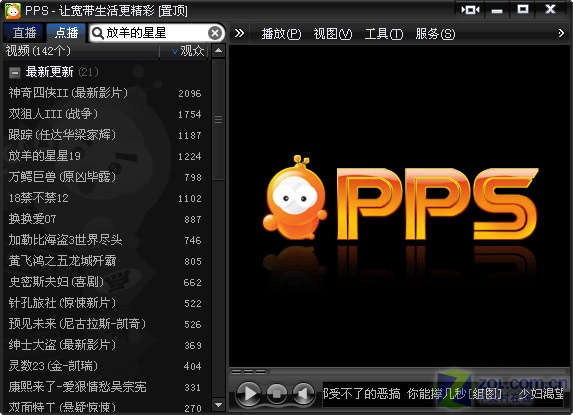Click the PPS app logo icon in title bar
The width and height of the screenshot is (573, 415).
pyautogui.click(x=13, y=11)
